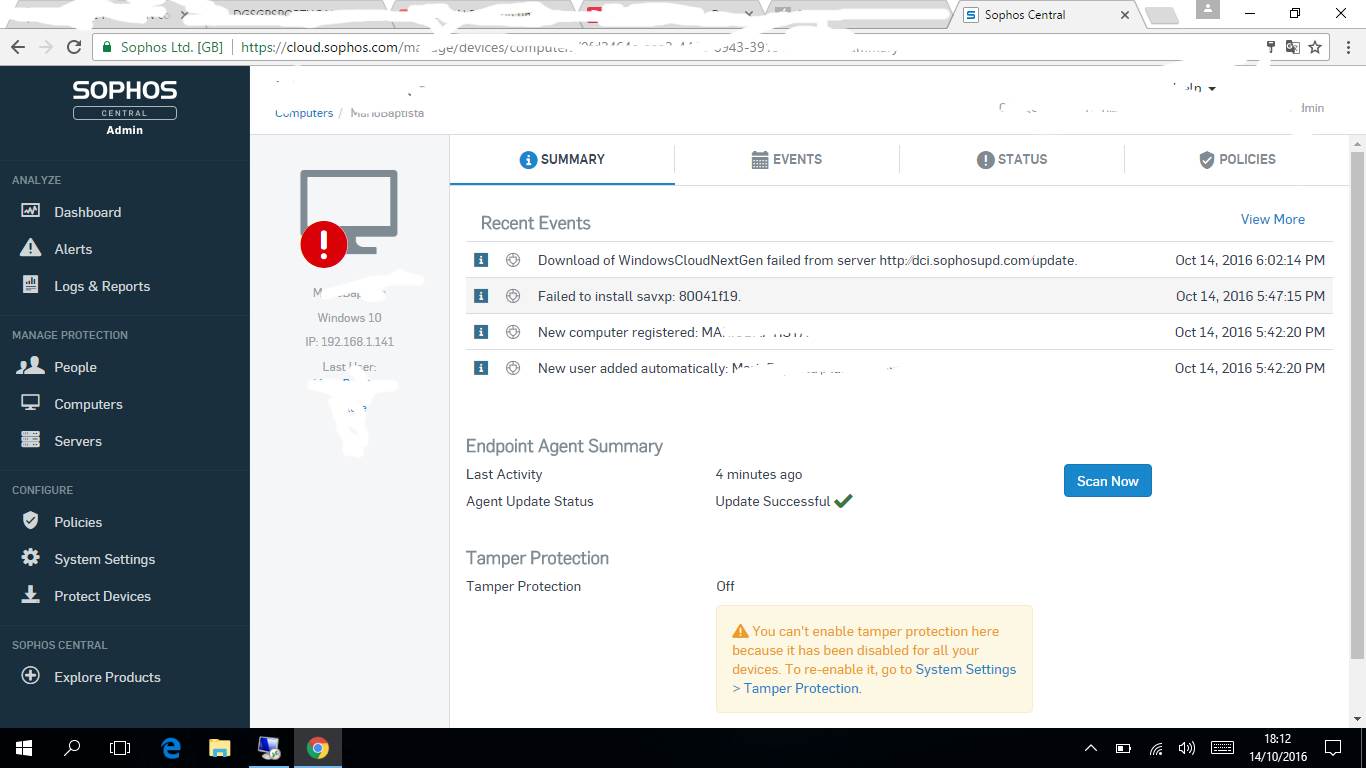Click the Computers monitor icon in sidebar
Screen dimensions: 1366x768
pos(31,403)
